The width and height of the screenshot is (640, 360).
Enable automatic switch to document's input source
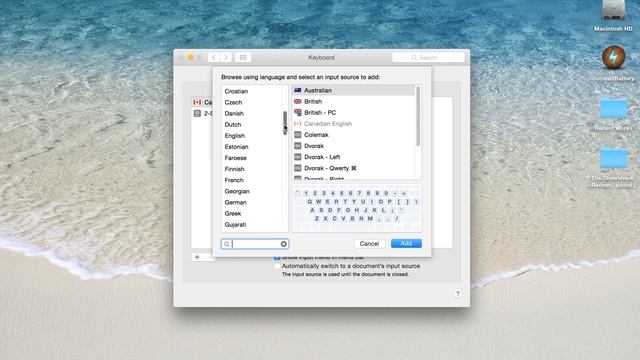[277, 266]
